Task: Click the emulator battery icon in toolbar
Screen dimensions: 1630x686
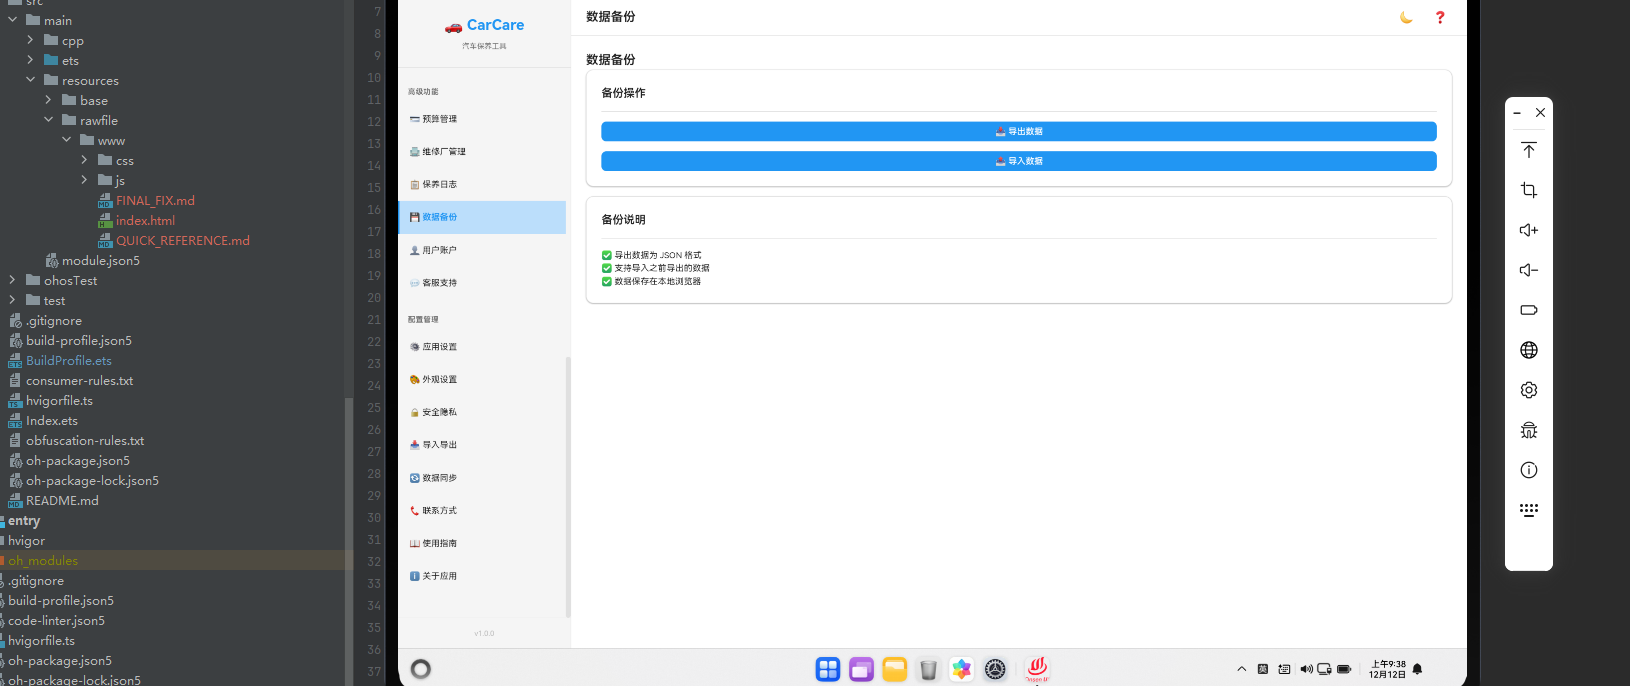Action: (x=1529, y=310)
